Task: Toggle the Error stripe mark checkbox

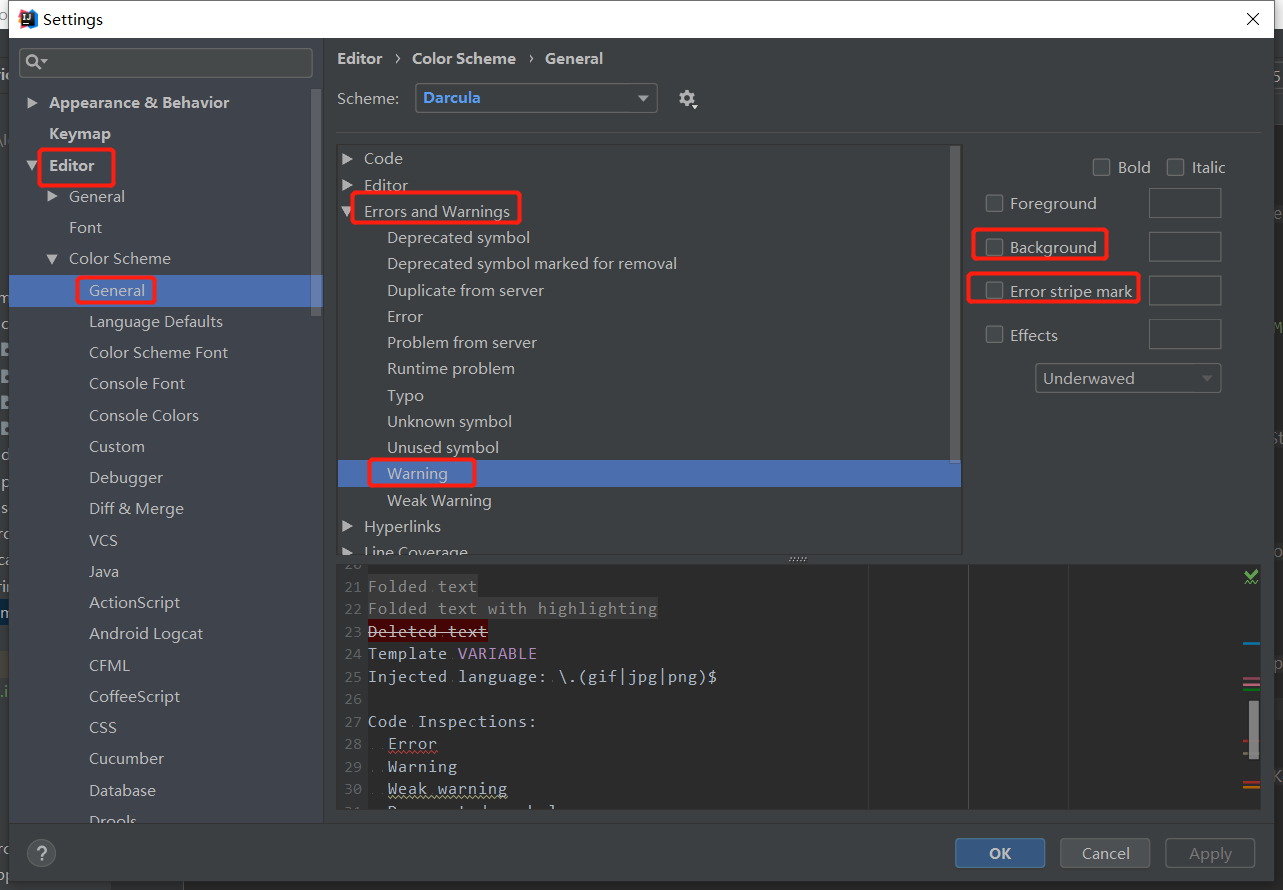Action: (x=994, y=289)
